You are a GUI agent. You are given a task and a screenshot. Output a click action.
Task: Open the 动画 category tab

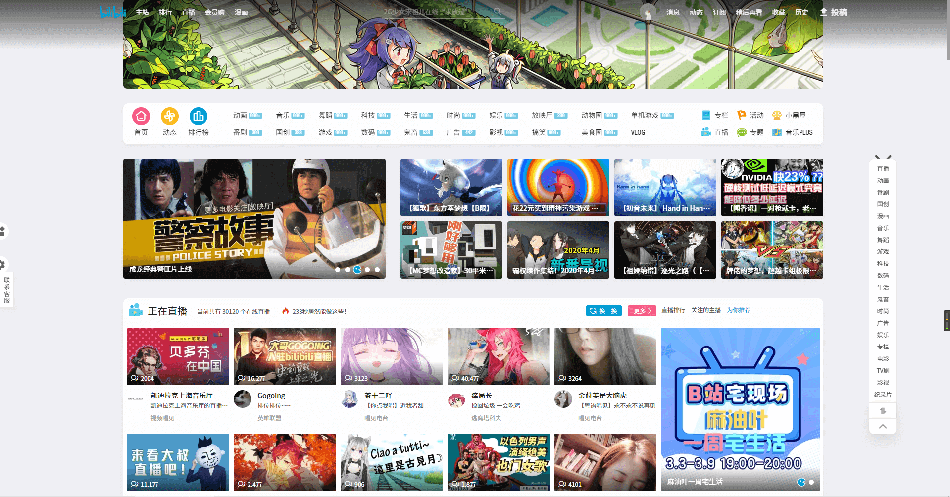click(x=240, y=115)
